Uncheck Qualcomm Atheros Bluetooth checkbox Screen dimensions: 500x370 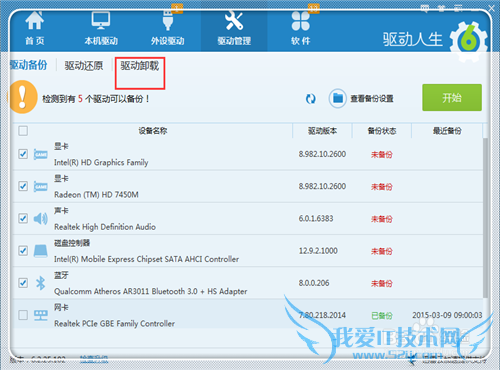click(23, 283)
